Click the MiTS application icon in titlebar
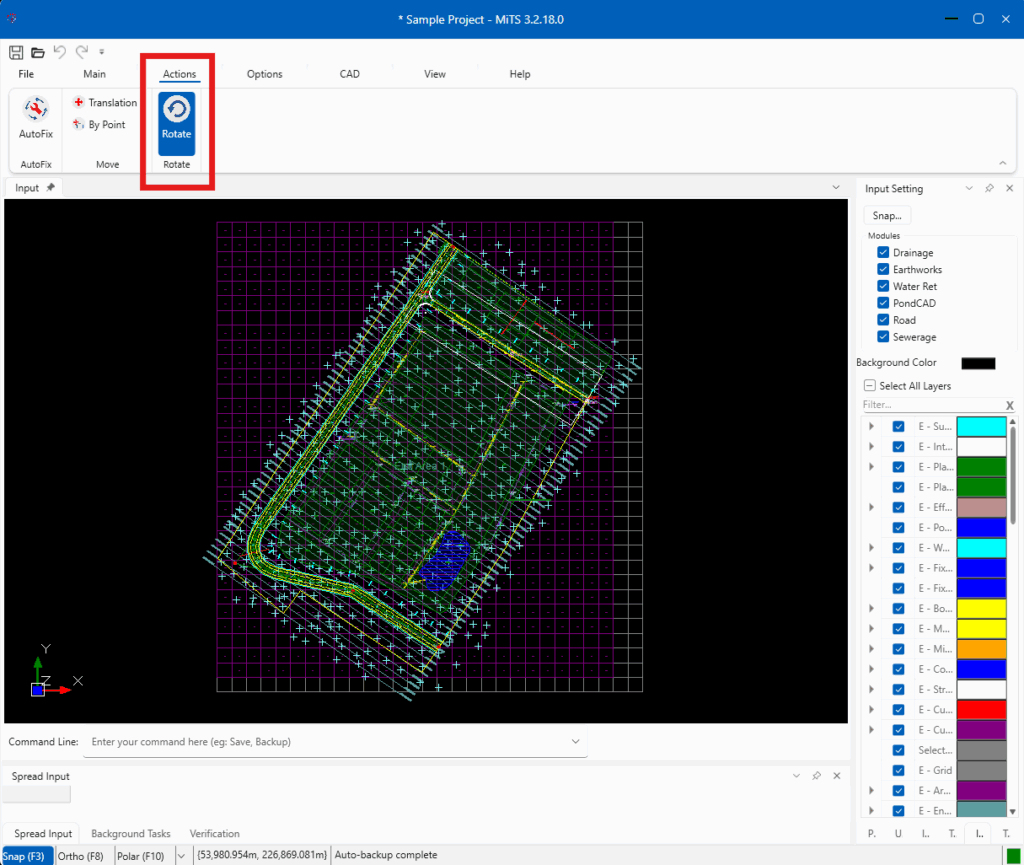Screen dimensions: 1024x865 point(12,18)
